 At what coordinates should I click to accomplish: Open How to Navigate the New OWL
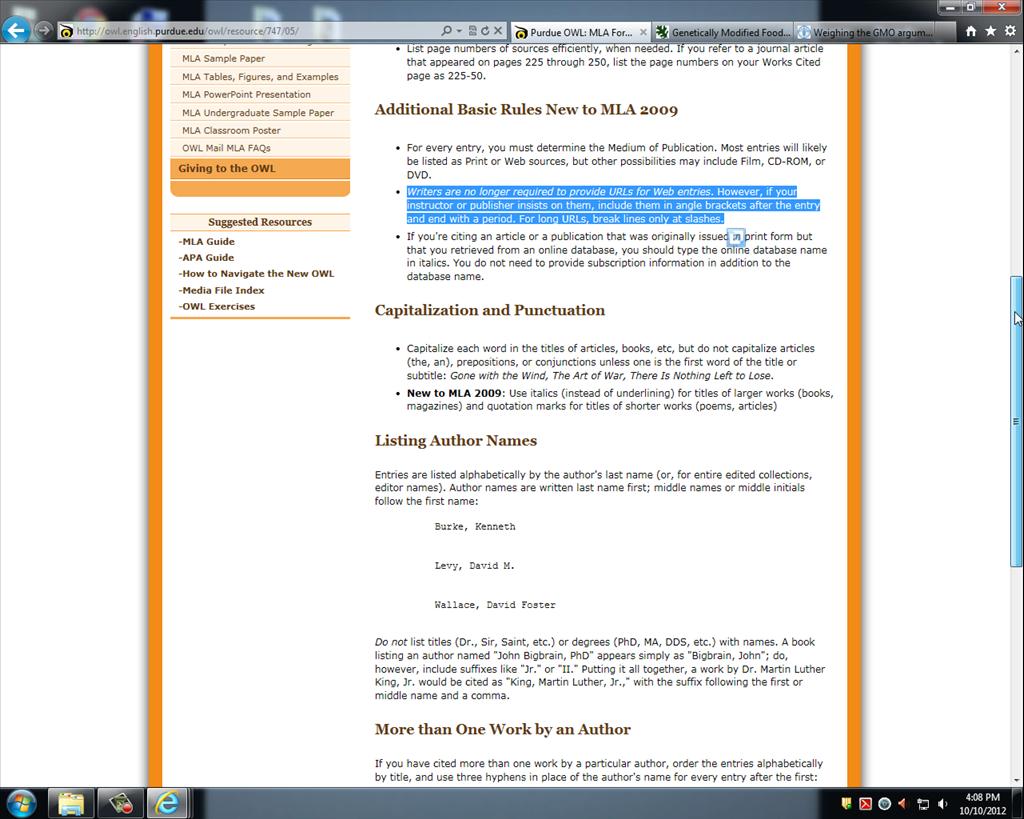click(x=256, y=274)
